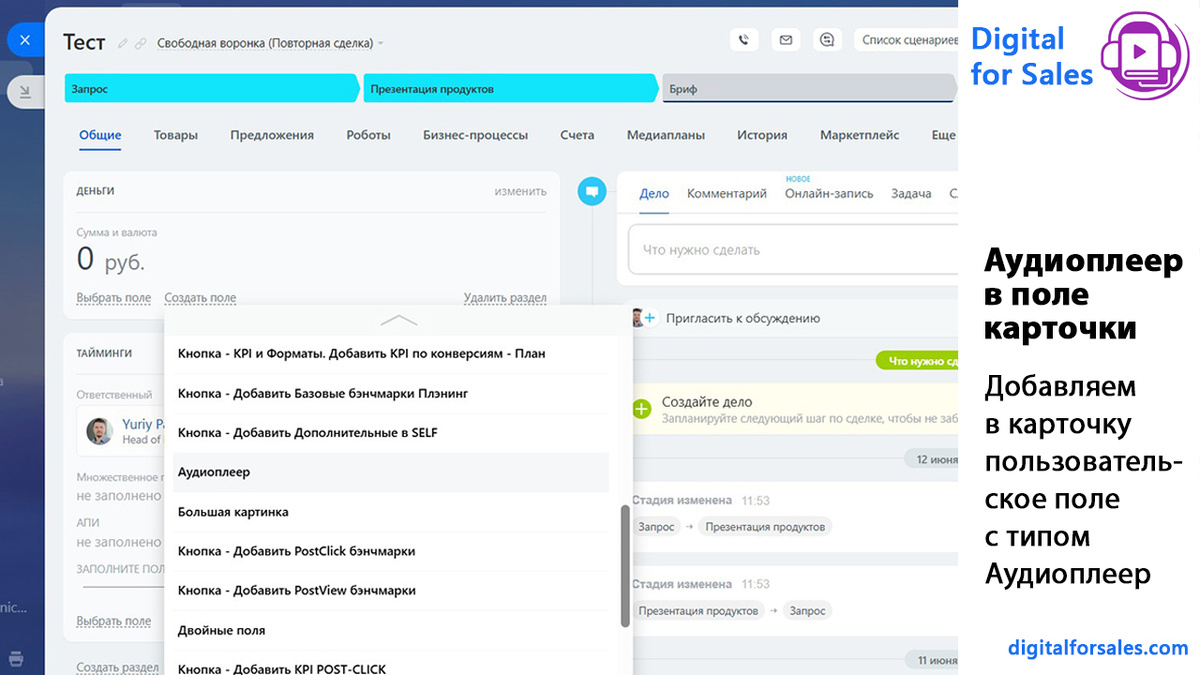Choose Большая картинка from field list
1200x675 pixels.
click(x=391, y=512)
